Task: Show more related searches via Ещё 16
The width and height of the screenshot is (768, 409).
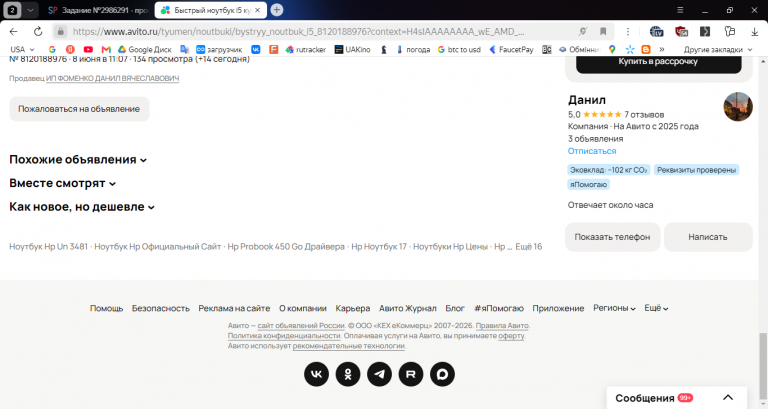Action: [528, 247]
